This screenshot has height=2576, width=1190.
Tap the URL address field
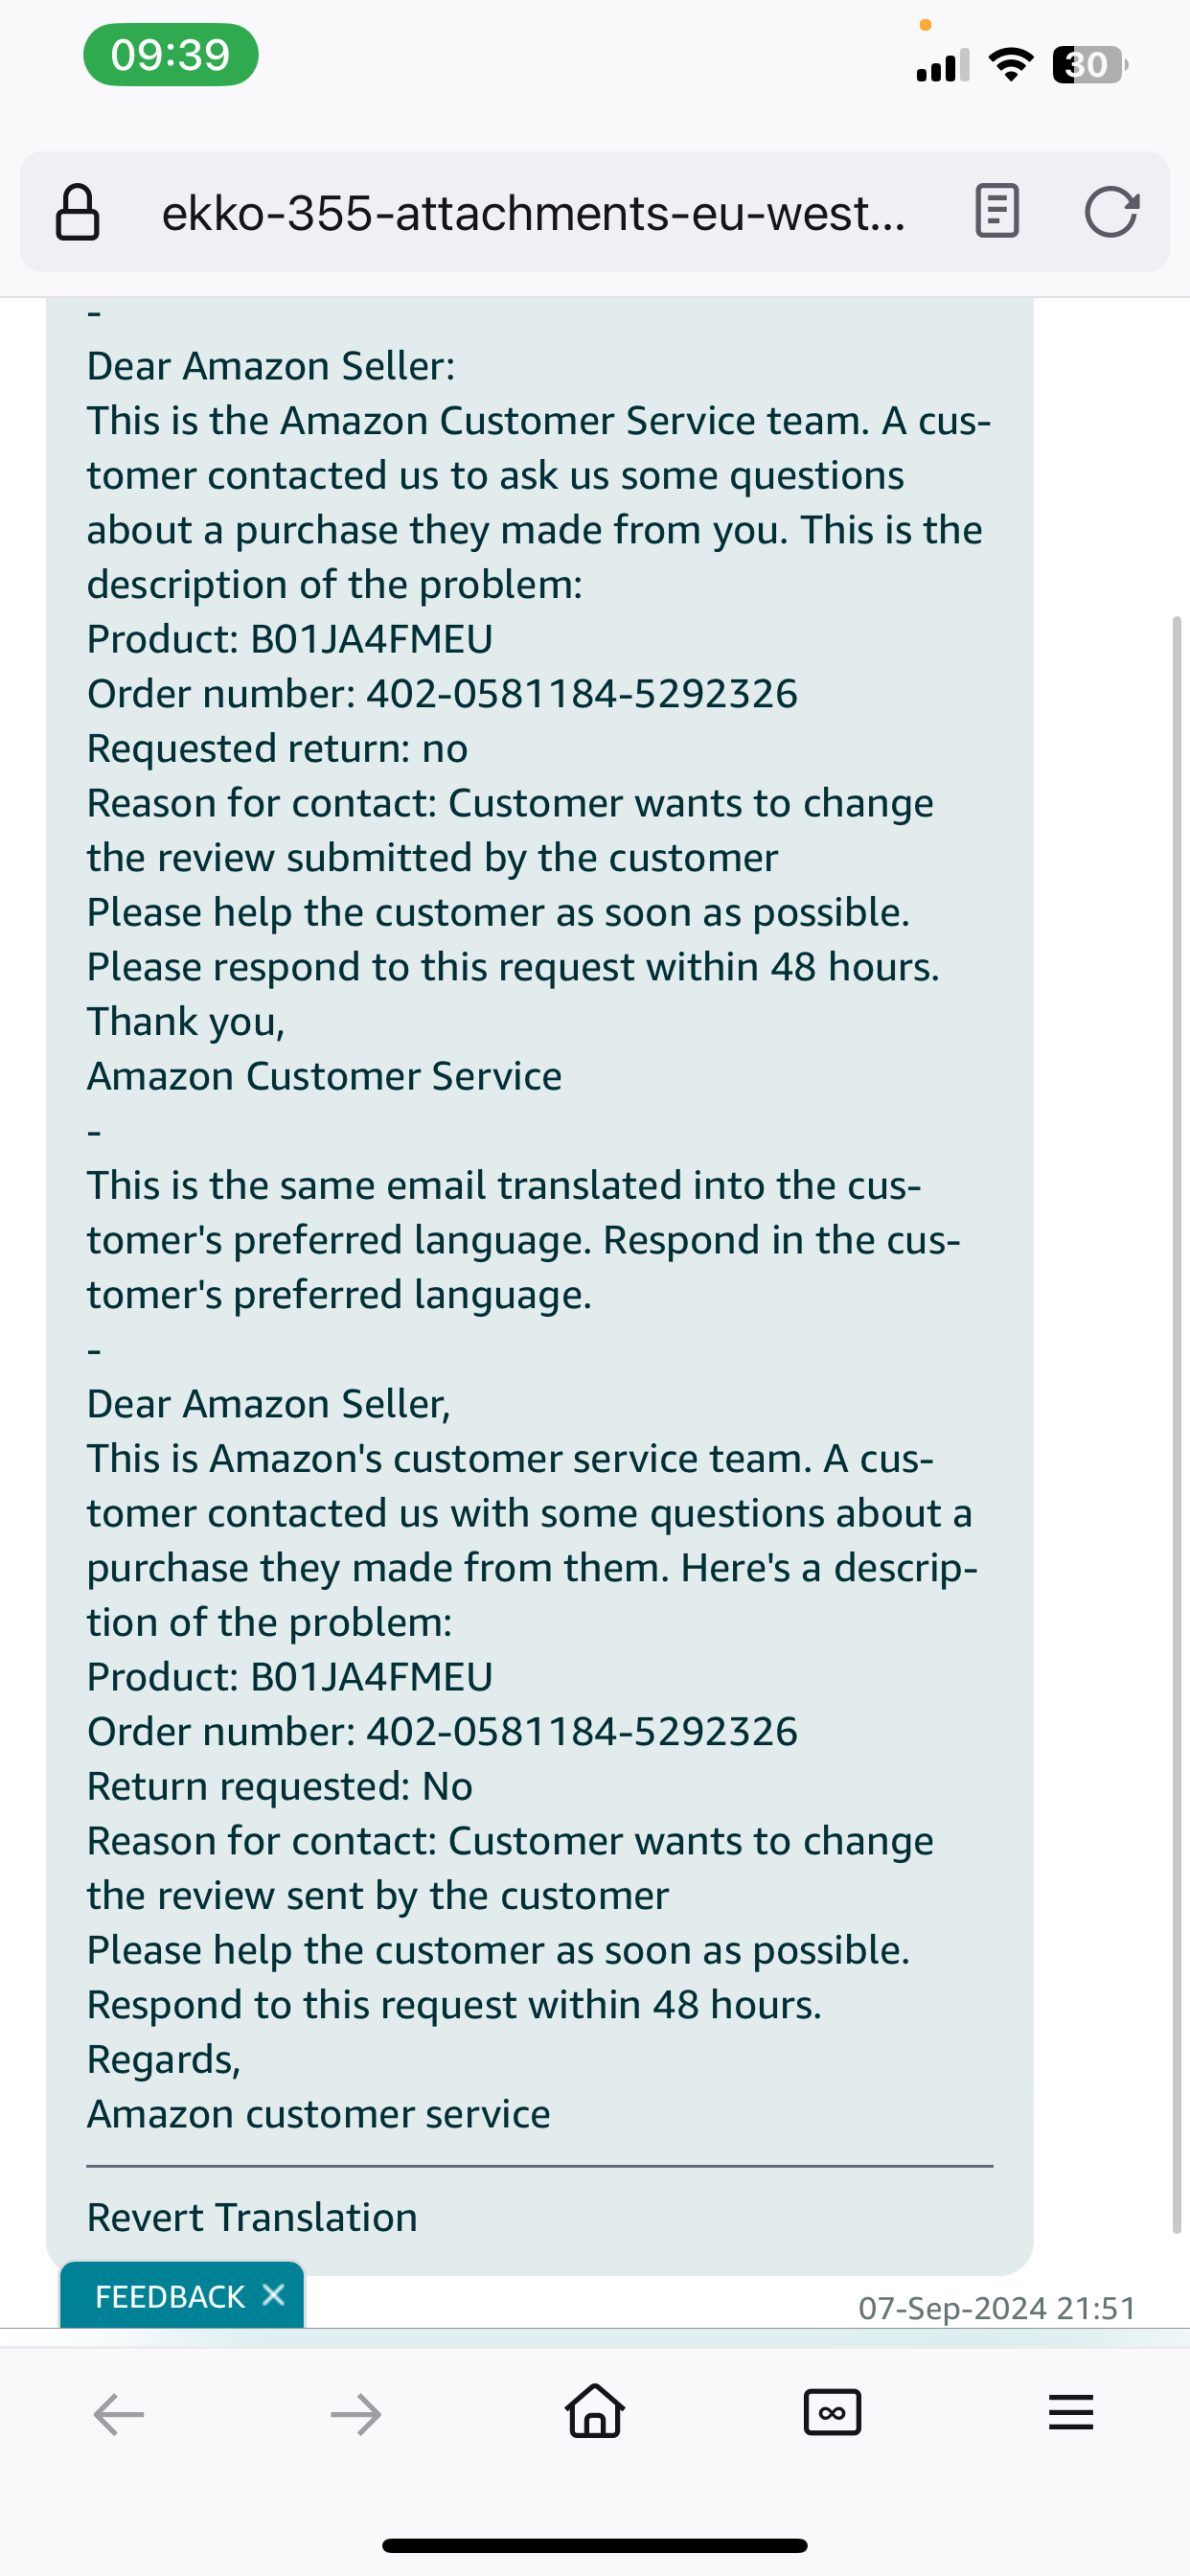click(x=534, y=212)
